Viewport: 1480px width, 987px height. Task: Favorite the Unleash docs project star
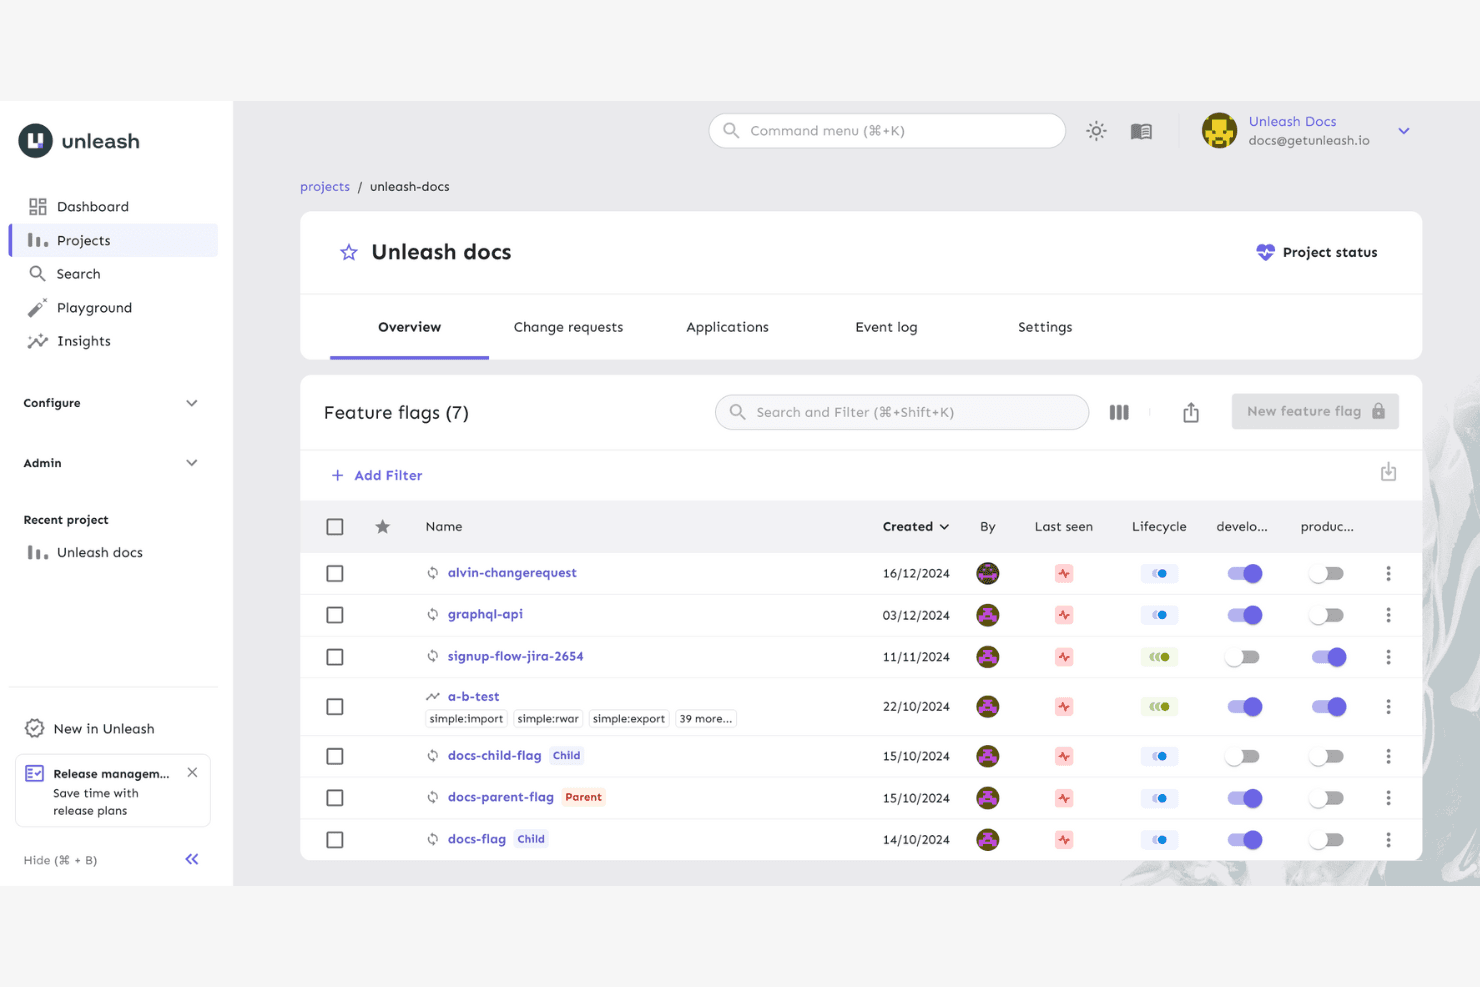pyautogui.click(x=348, y=252)
